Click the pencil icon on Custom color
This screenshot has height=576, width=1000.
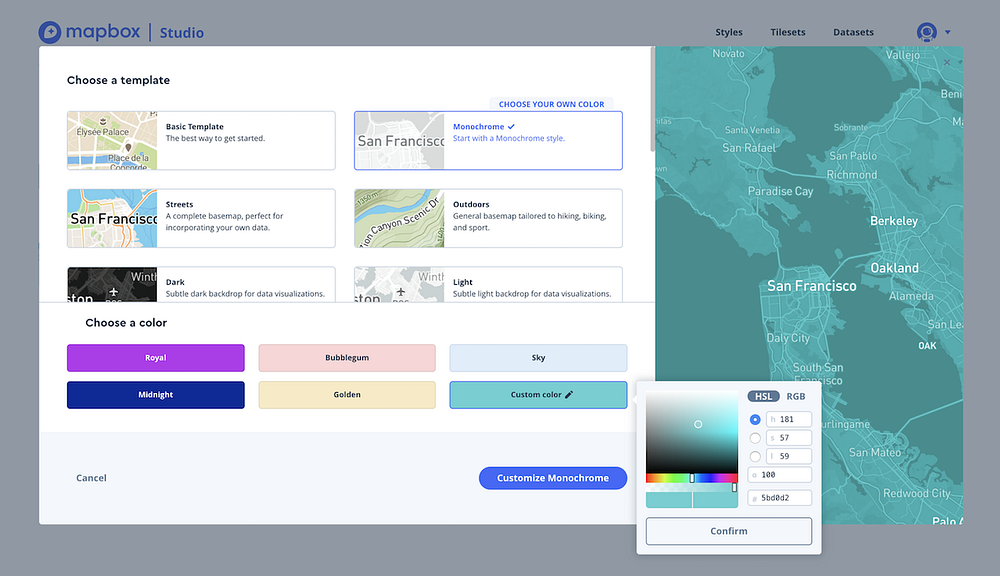pos(569,395)
